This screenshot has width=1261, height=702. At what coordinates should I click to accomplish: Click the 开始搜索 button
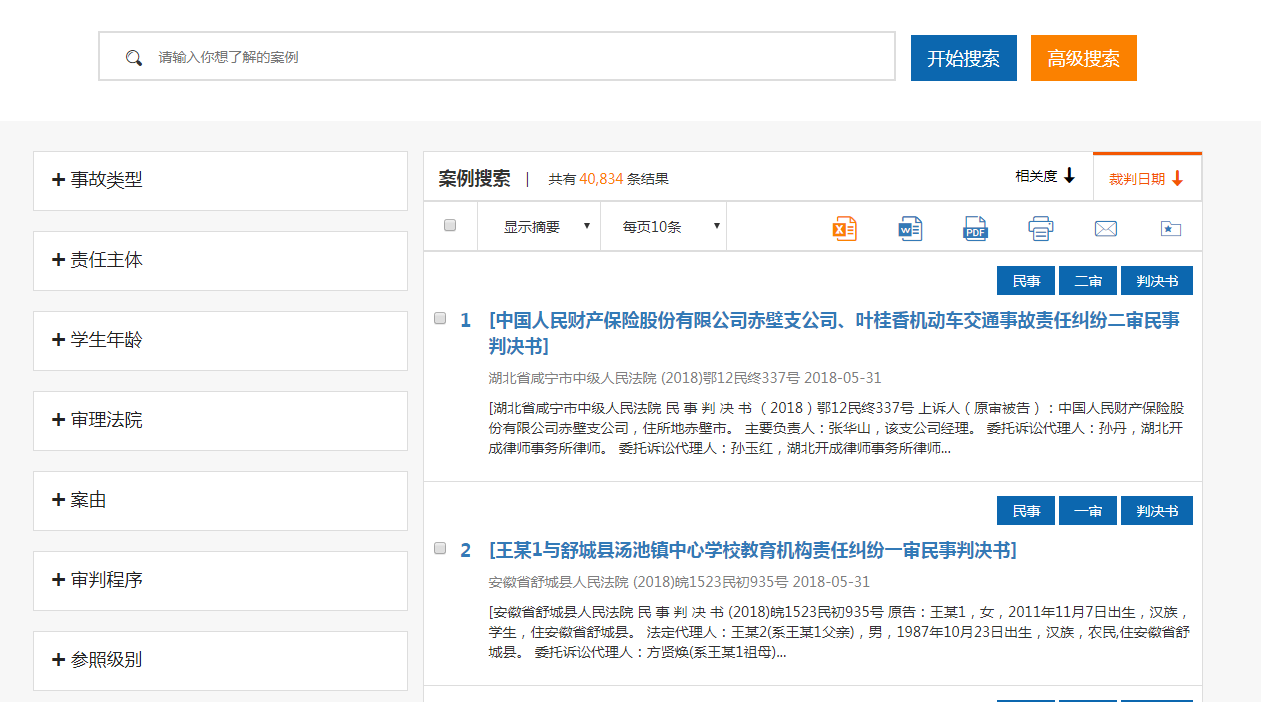[x=963, y=58]
